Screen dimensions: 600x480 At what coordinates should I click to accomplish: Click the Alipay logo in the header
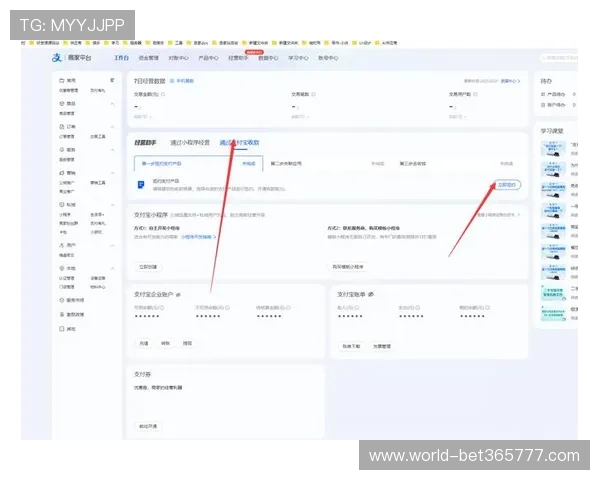(x=57, y=58)
